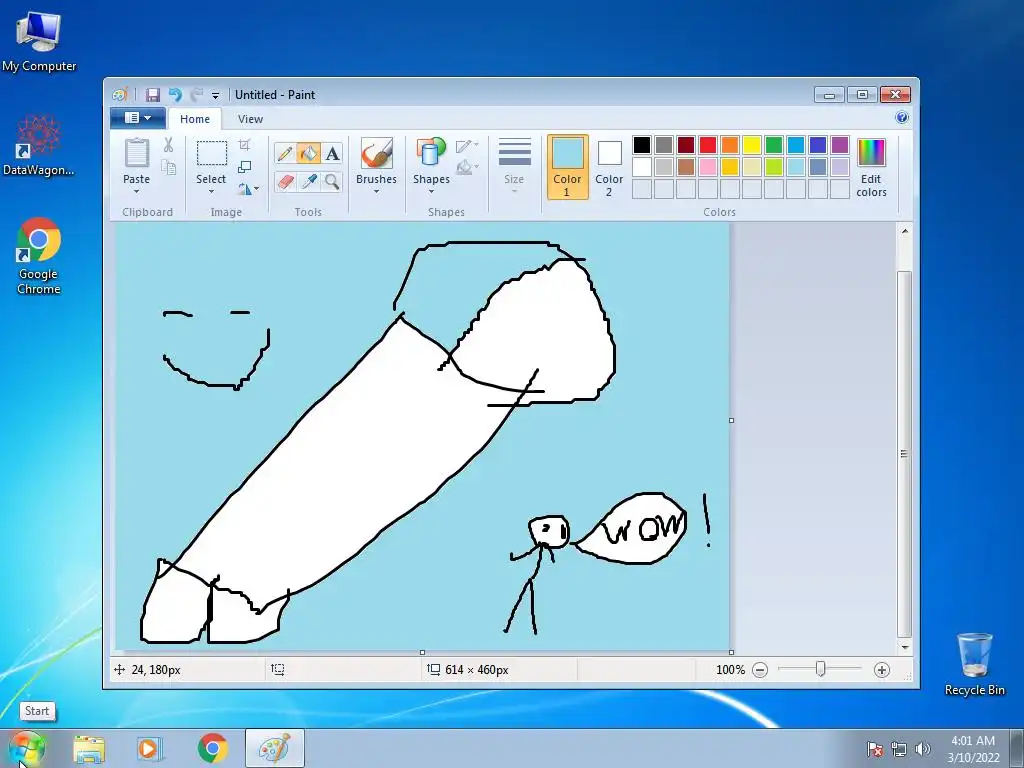Viewport: 1024px width, 768px height.
Task: Select the Text tool
Action: click(x=332, y=153)
